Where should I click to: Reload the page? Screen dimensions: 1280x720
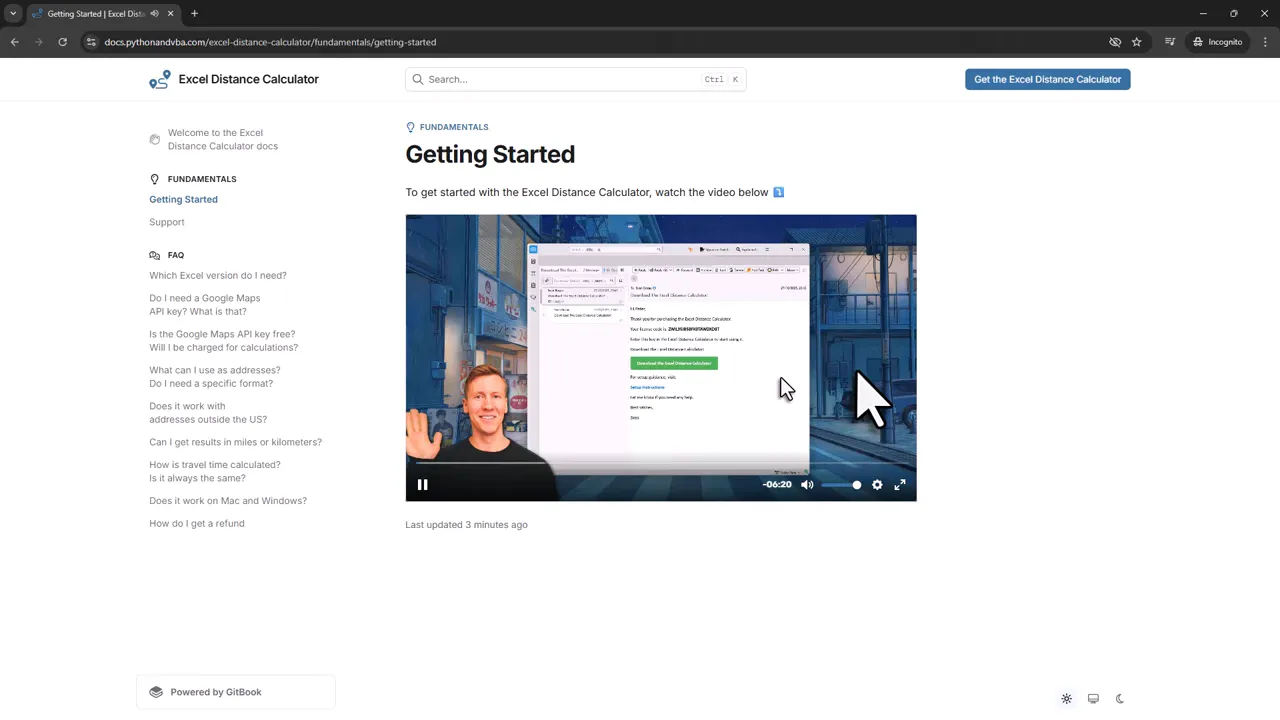pos(62,42)
